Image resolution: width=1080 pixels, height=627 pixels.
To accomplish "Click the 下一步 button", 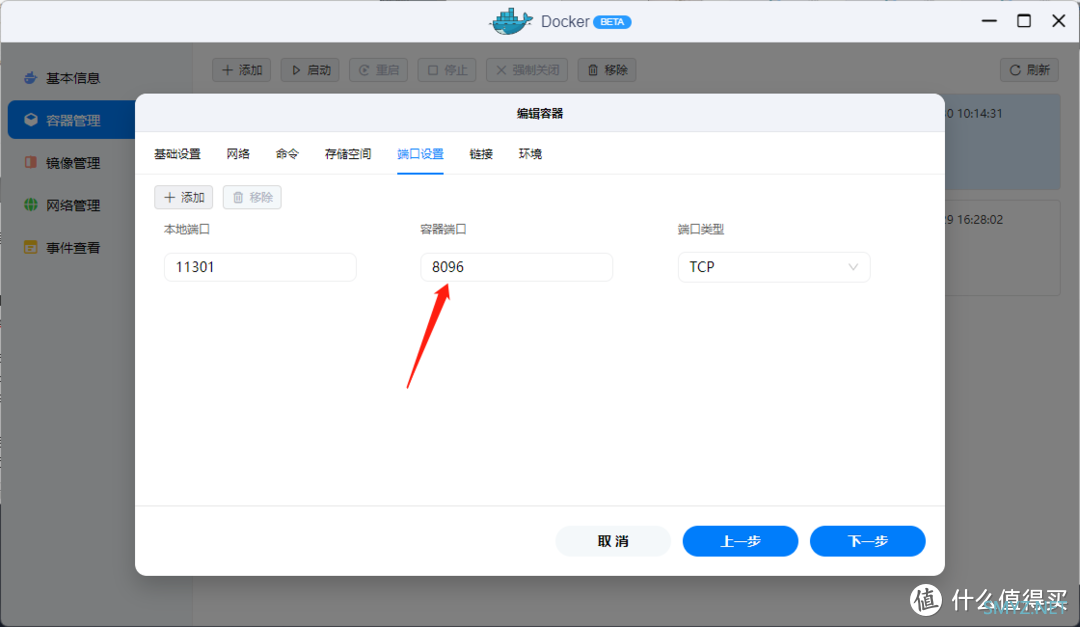I will pos(868,541).
